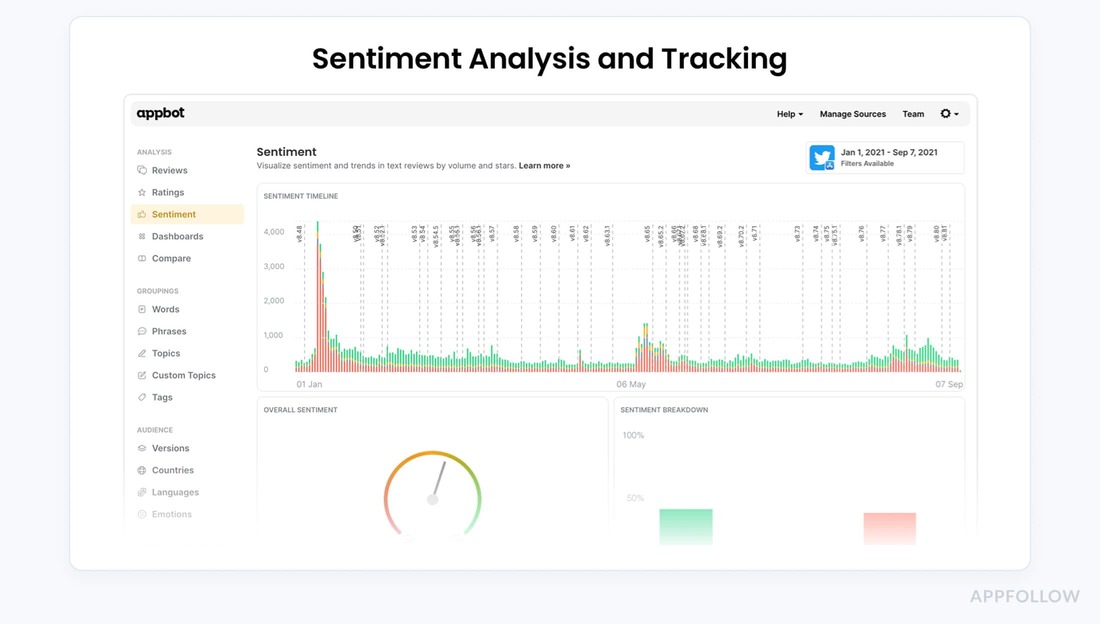Viewport: 1100px width, 624px height.
Task: Select the Dashboards icon
Action: click(x=143, y=236)
